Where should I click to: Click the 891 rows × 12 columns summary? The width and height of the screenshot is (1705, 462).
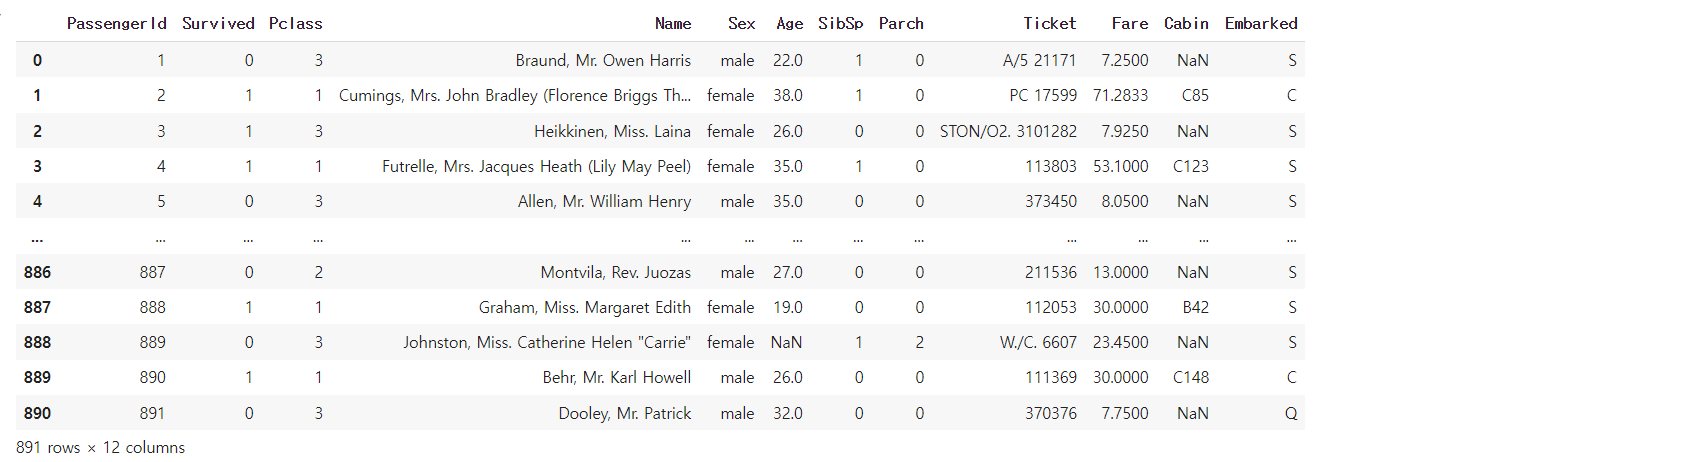100,447
